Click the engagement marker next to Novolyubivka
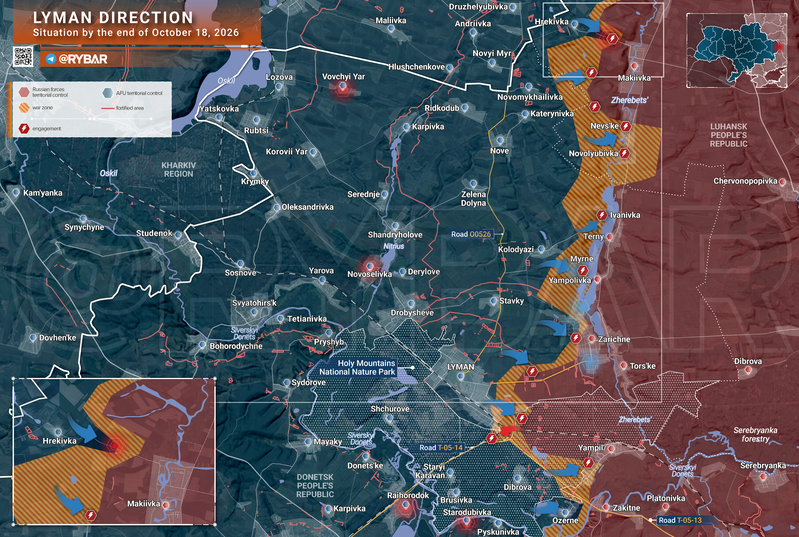Screen dimensions: 799x537 [625, 153]
